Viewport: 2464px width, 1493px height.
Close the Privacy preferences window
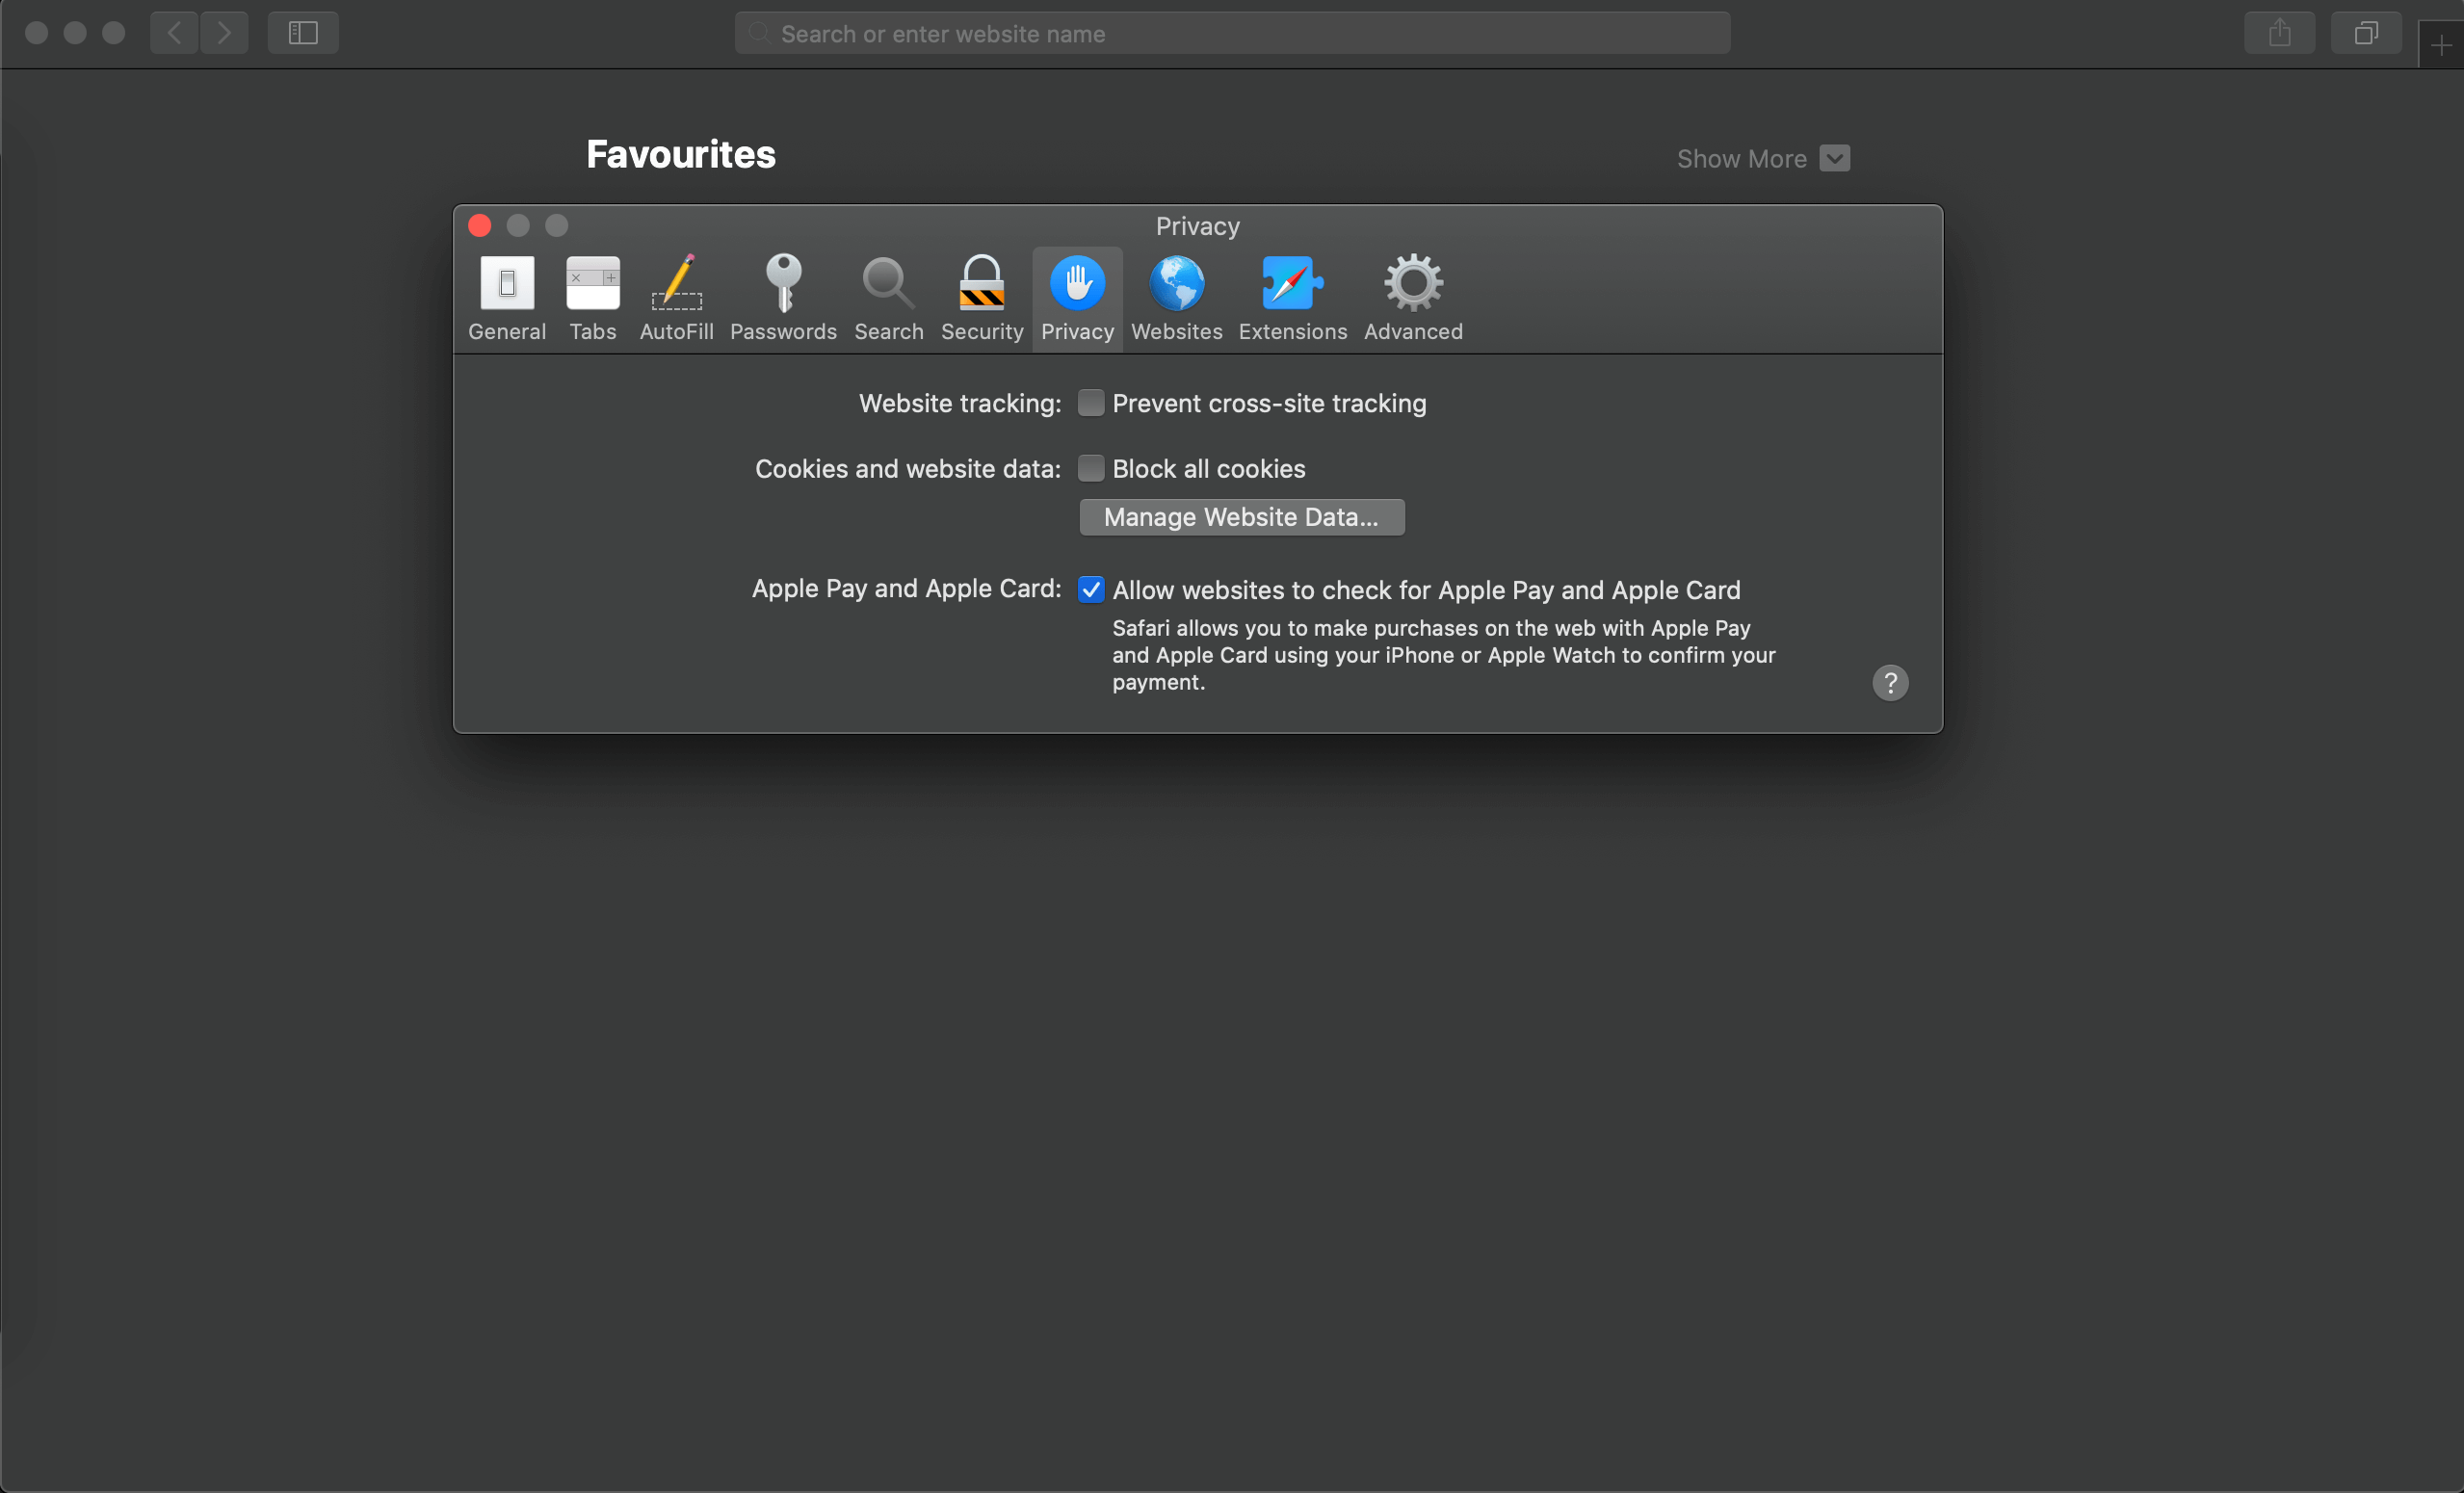coord(480,225)
